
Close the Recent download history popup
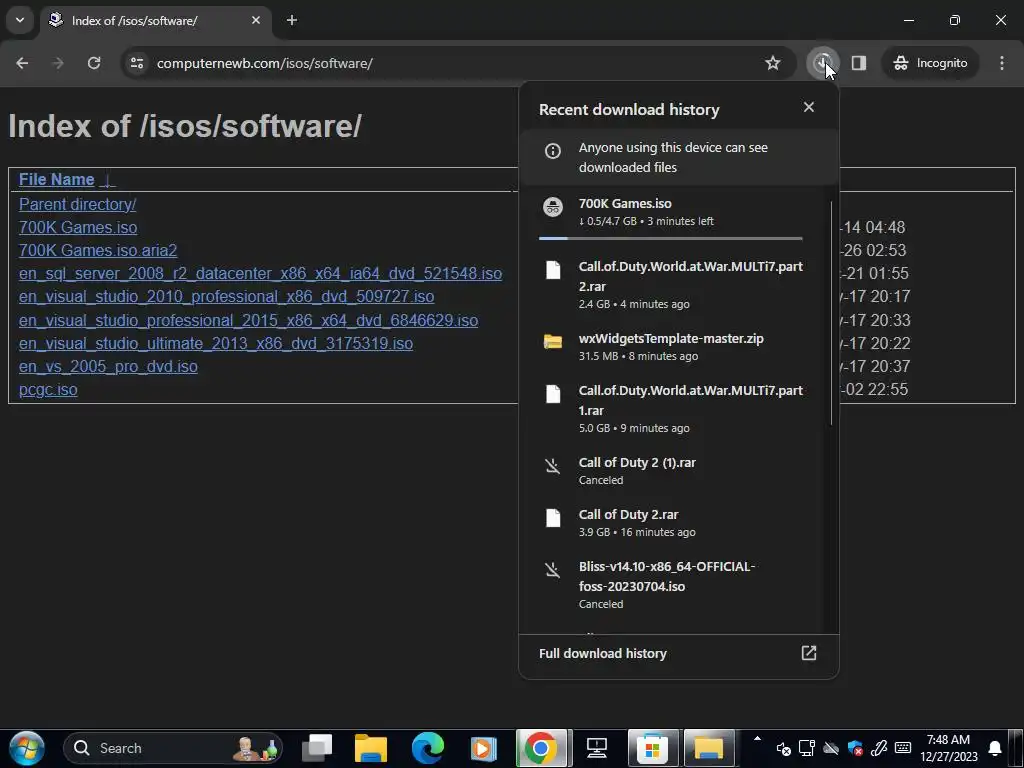[x=808, y=107]
